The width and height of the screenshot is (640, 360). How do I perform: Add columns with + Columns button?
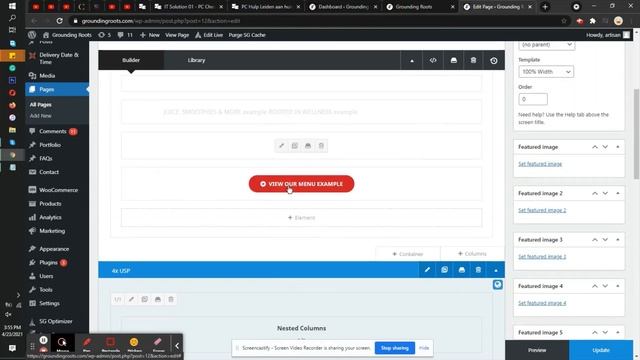(x=472, y=254)
